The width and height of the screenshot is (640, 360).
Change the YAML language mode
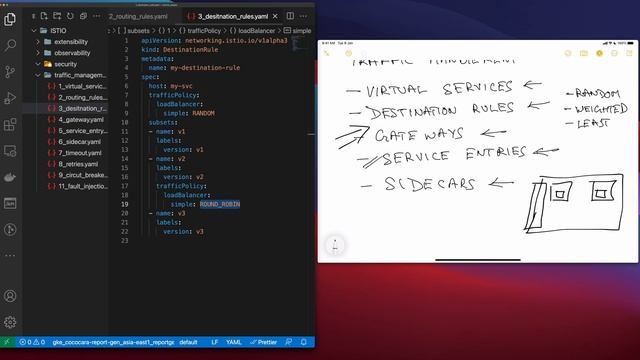click(233, 342)
